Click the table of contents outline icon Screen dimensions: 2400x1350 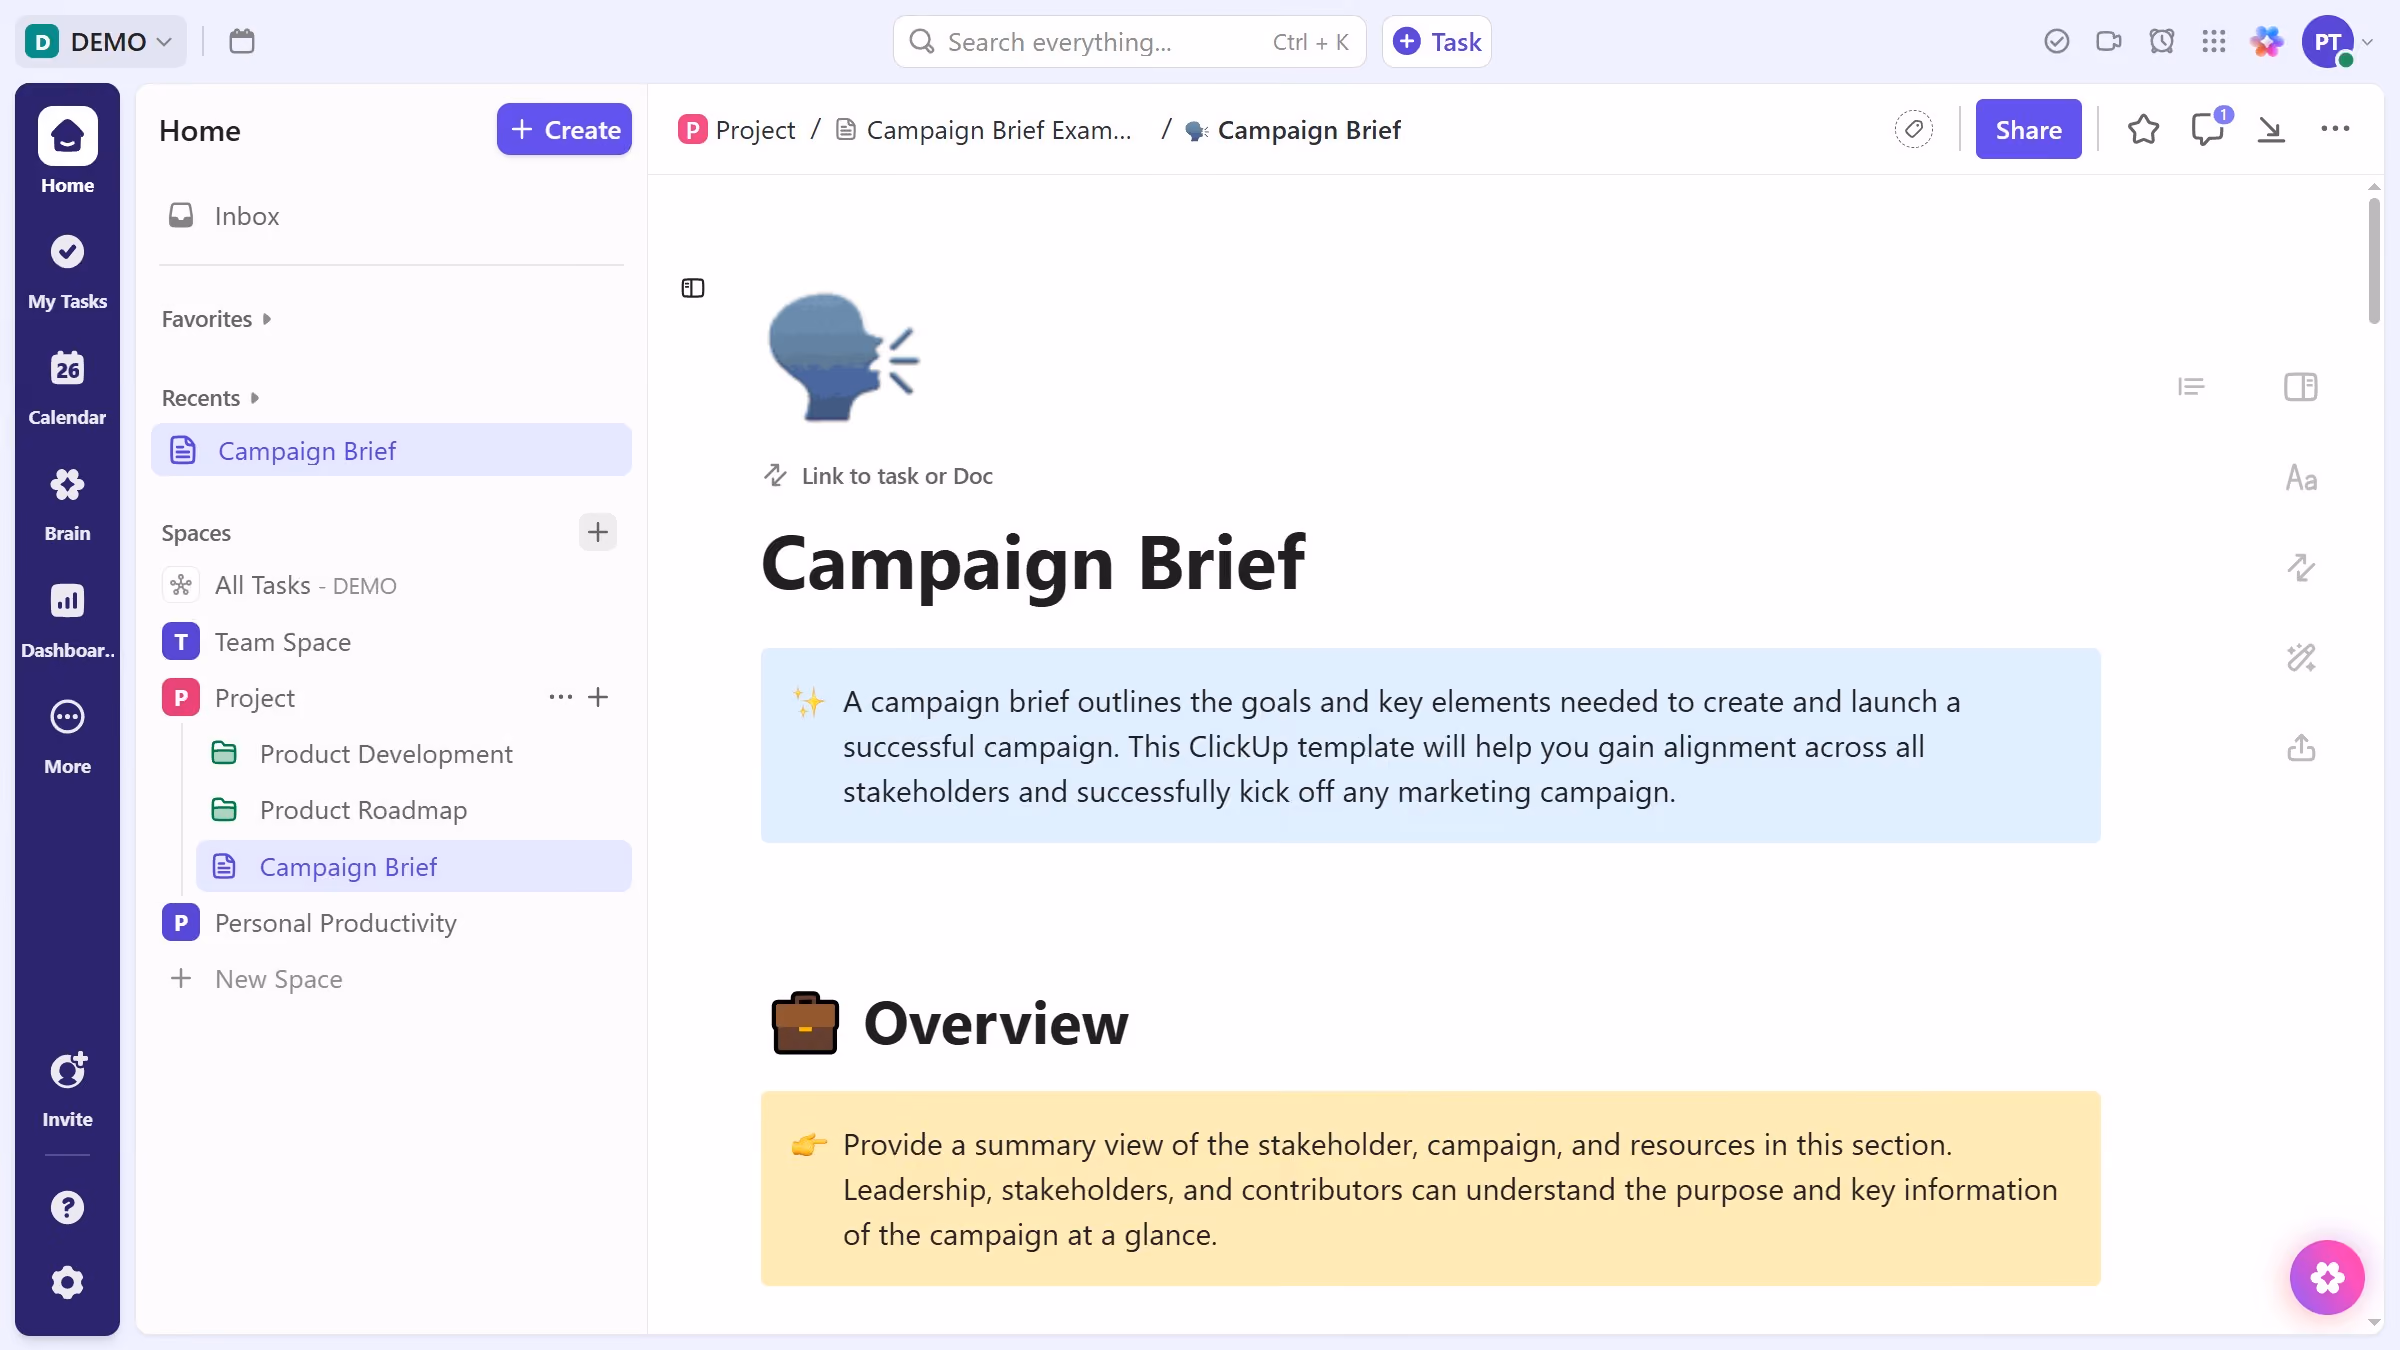pyautogui.click(x=2190, y=386)
